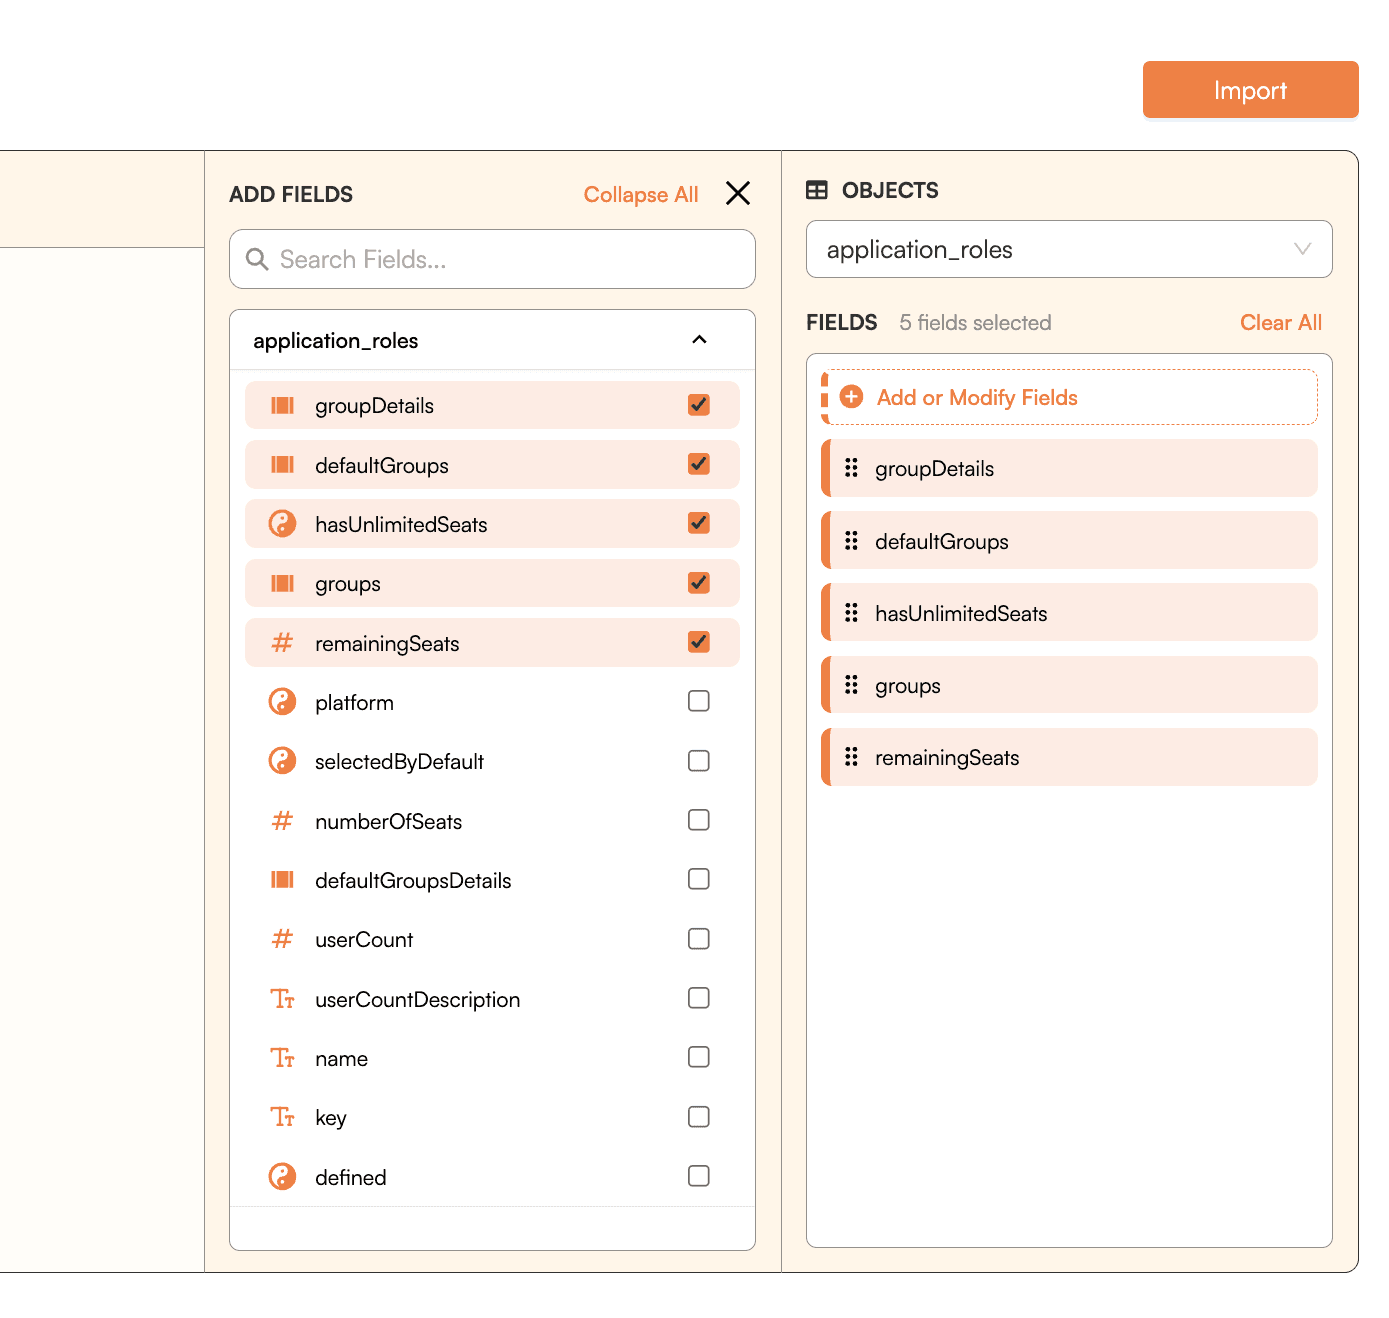Screen dimensions: 1389x1318
Task: Click the text type icon next to key
Action: 283,1117
